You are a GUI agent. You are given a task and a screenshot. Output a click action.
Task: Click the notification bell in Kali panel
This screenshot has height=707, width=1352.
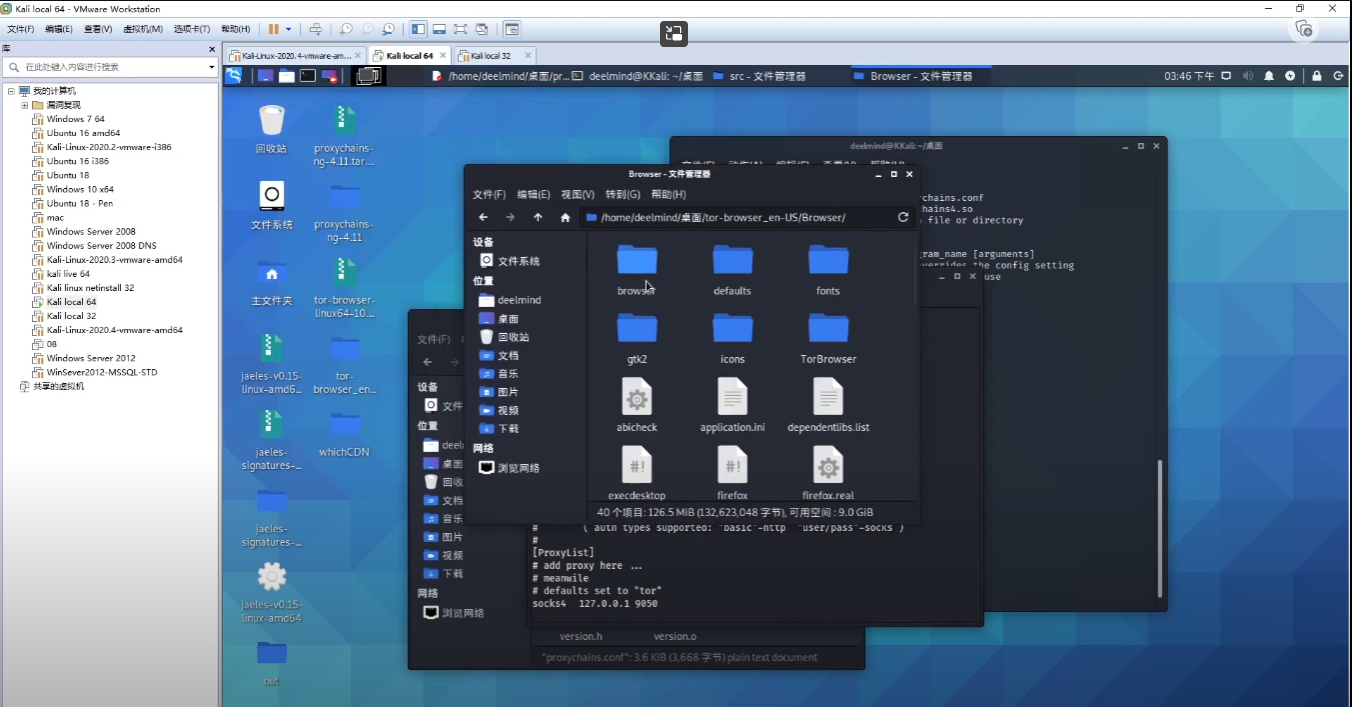1269,76
